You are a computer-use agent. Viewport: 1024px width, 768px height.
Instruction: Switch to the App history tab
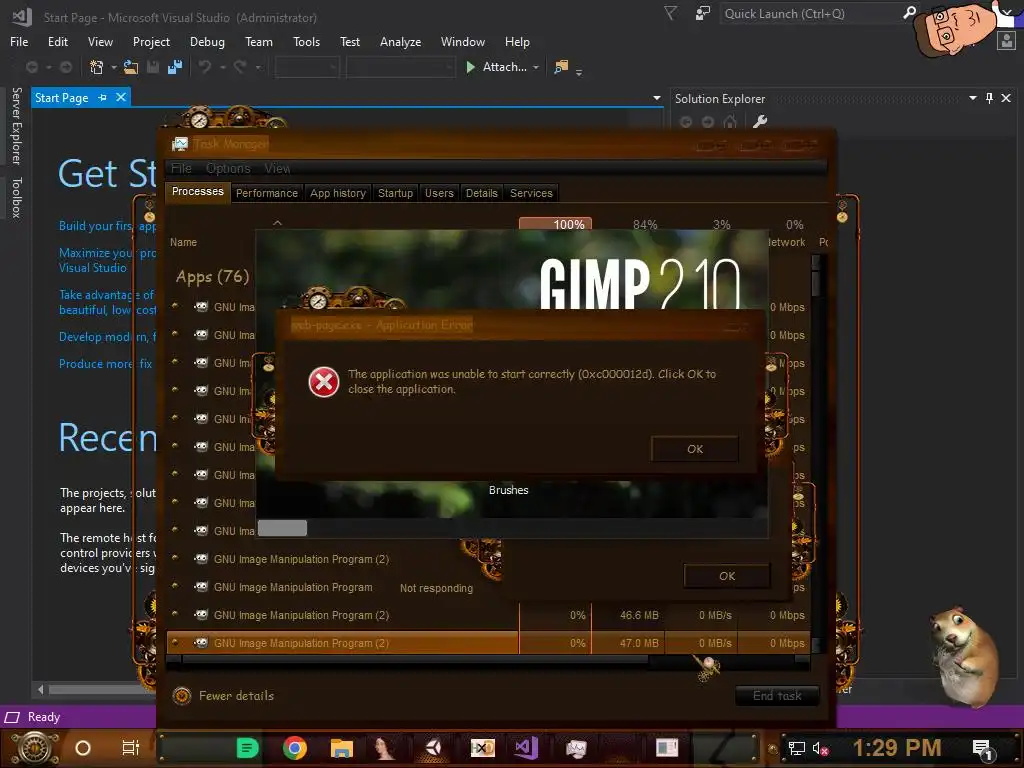point(338,193)
